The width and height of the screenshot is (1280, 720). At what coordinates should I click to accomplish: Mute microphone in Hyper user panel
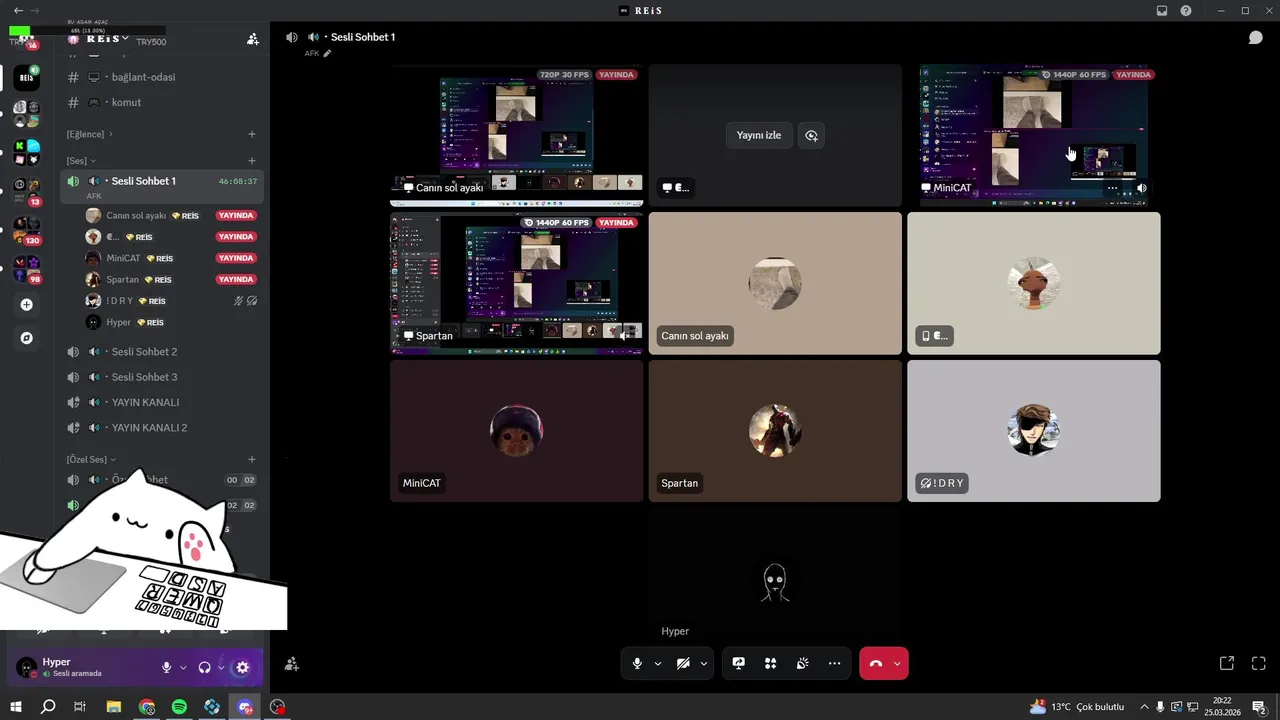click(167, 667)
